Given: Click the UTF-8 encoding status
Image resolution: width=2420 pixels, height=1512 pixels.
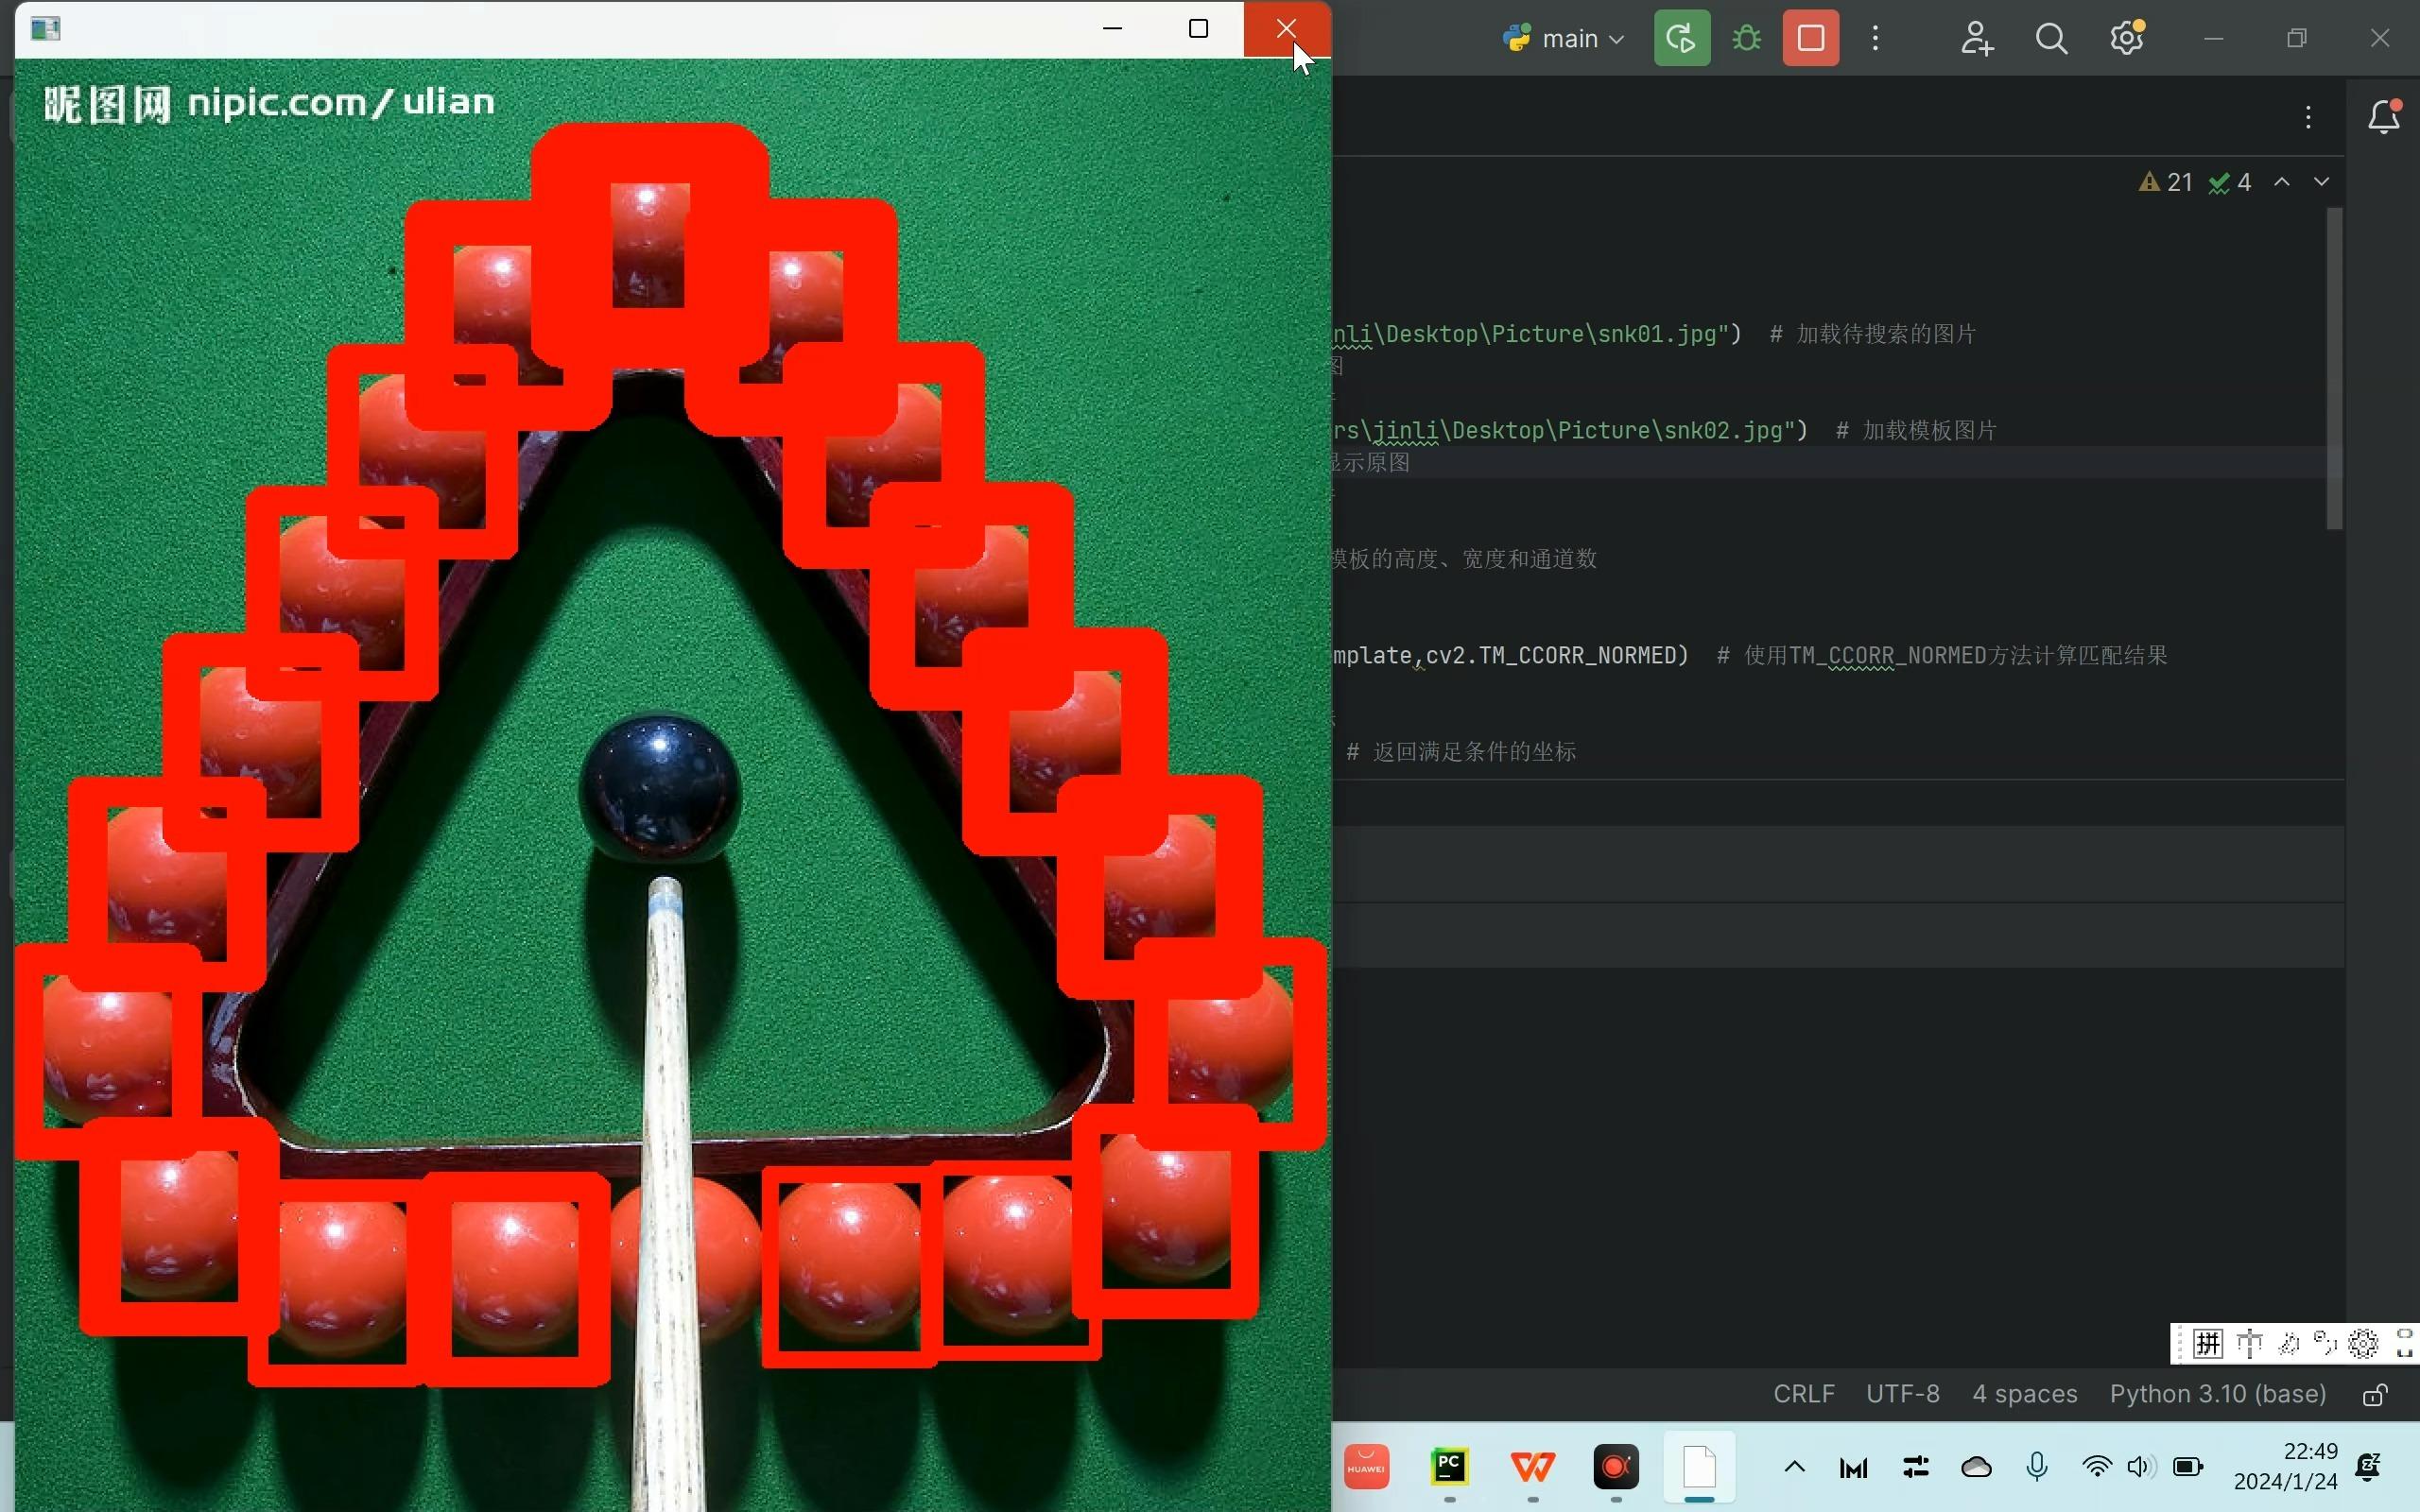Looking at the screenshot, I should pyautogui.click(x=1902, y=1394).
